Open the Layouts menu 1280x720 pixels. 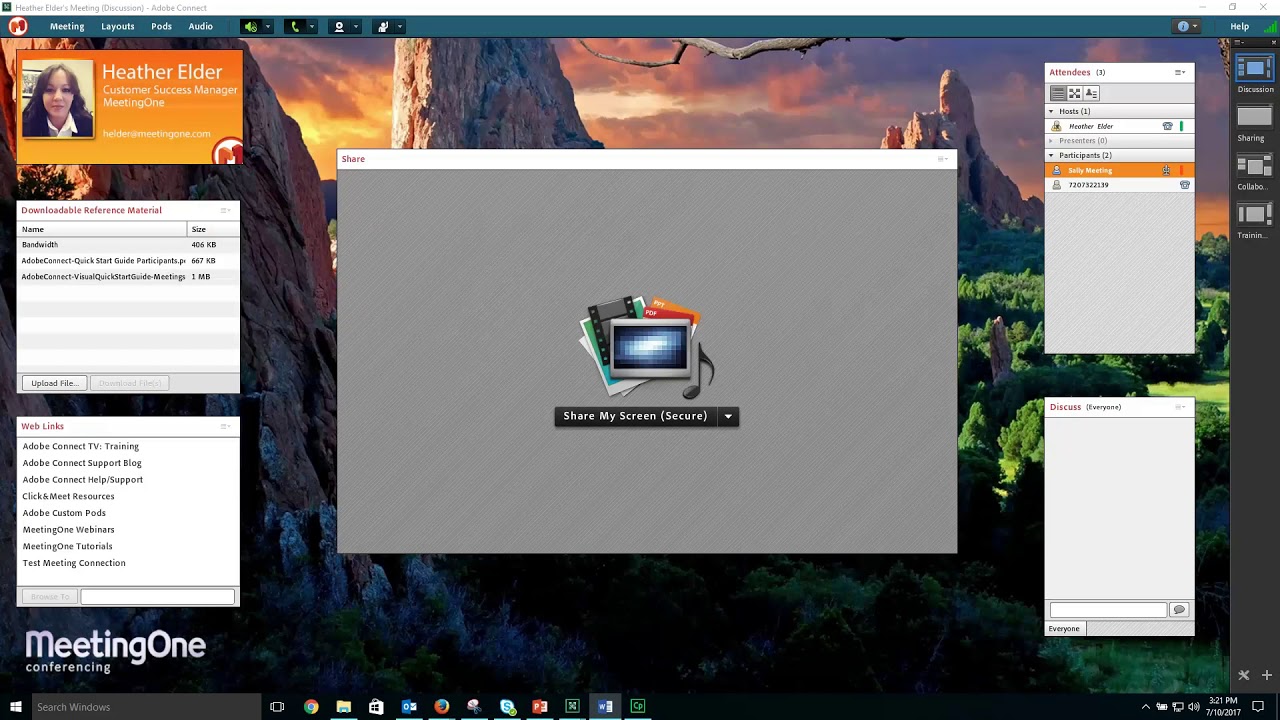(117, 27)
